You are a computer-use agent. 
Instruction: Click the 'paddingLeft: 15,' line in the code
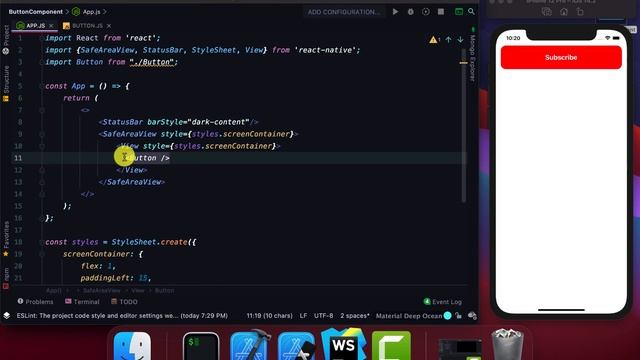[x=116, y=278]
